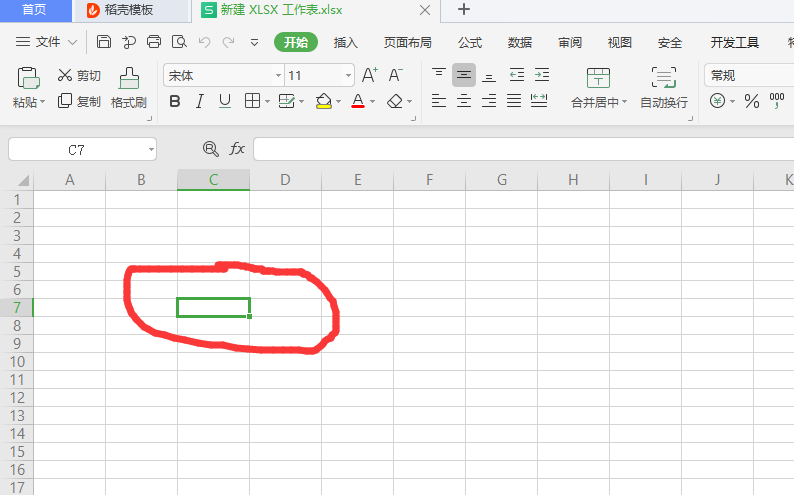794x495 pixels.
Task: Click the Print icon
Action: click(x=154, y=42)
